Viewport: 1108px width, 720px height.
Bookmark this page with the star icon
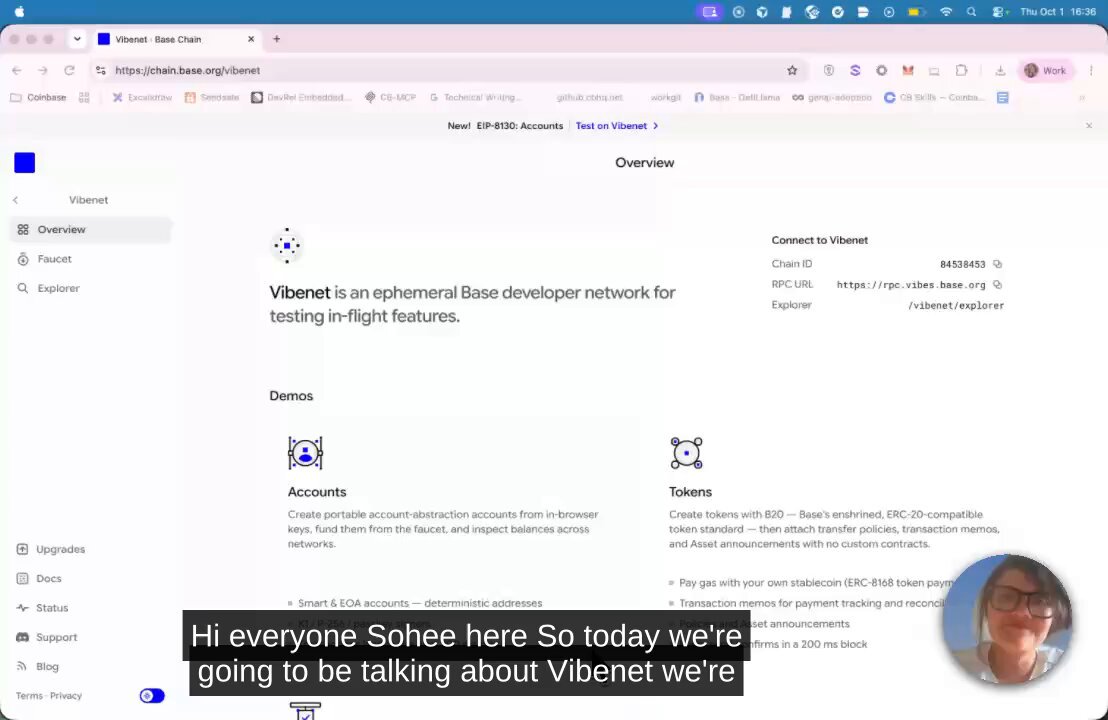click(x=792, y=71)
